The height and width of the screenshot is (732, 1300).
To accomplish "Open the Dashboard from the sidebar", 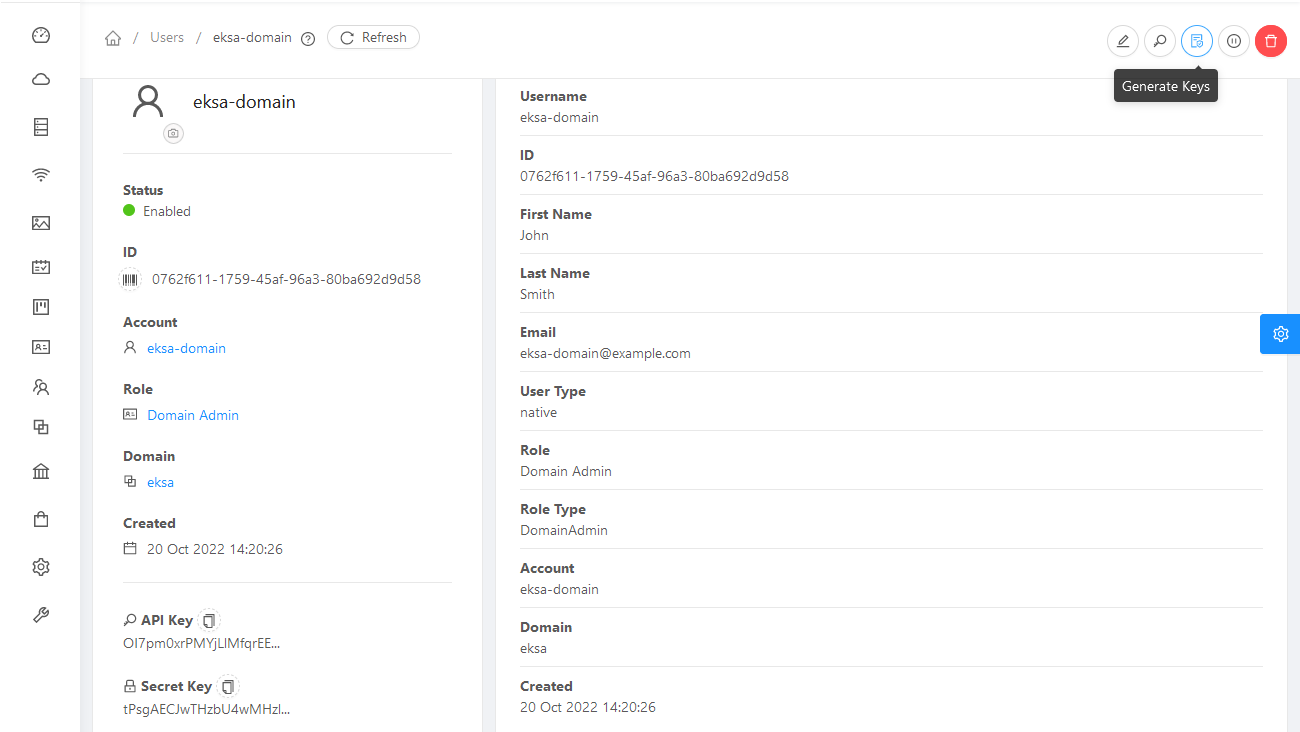I will point(40,35).
